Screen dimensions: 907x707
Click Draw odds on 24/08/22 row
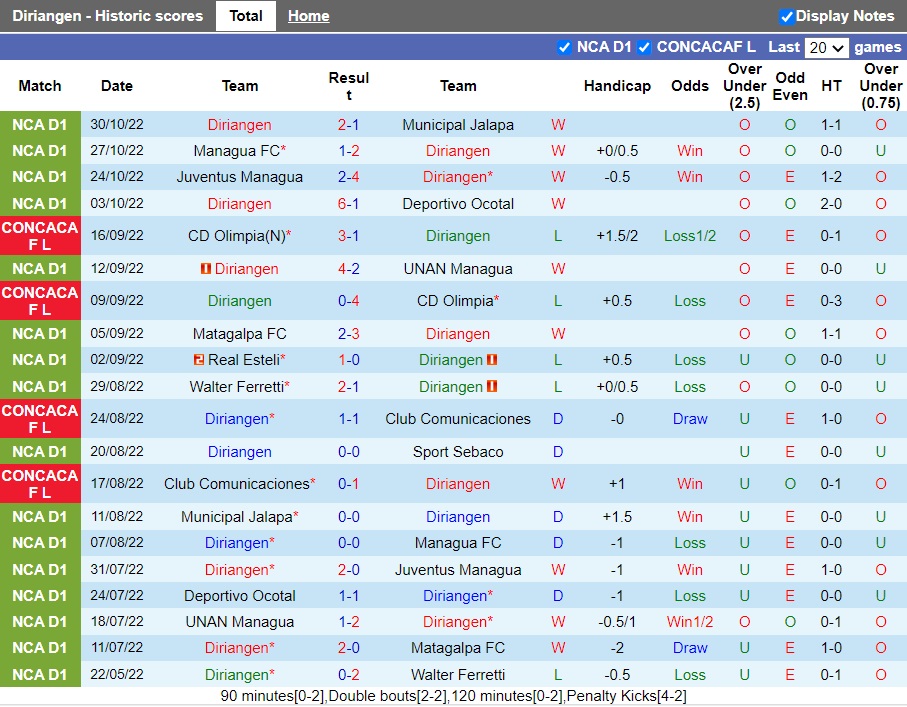point(690,419)
